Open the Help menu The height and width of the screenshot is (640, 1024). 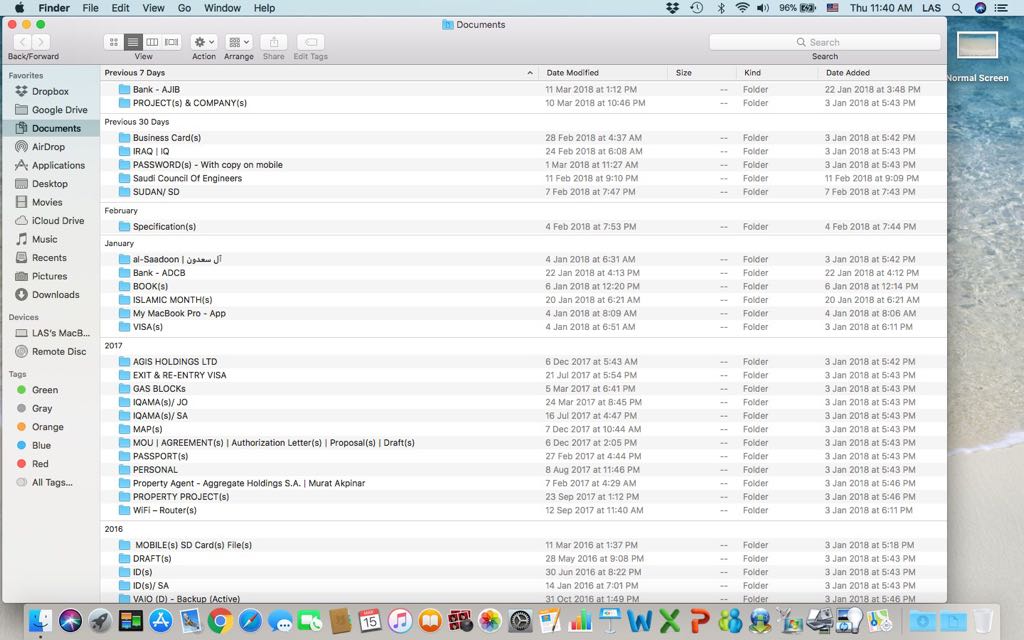[x=264, y=8]
